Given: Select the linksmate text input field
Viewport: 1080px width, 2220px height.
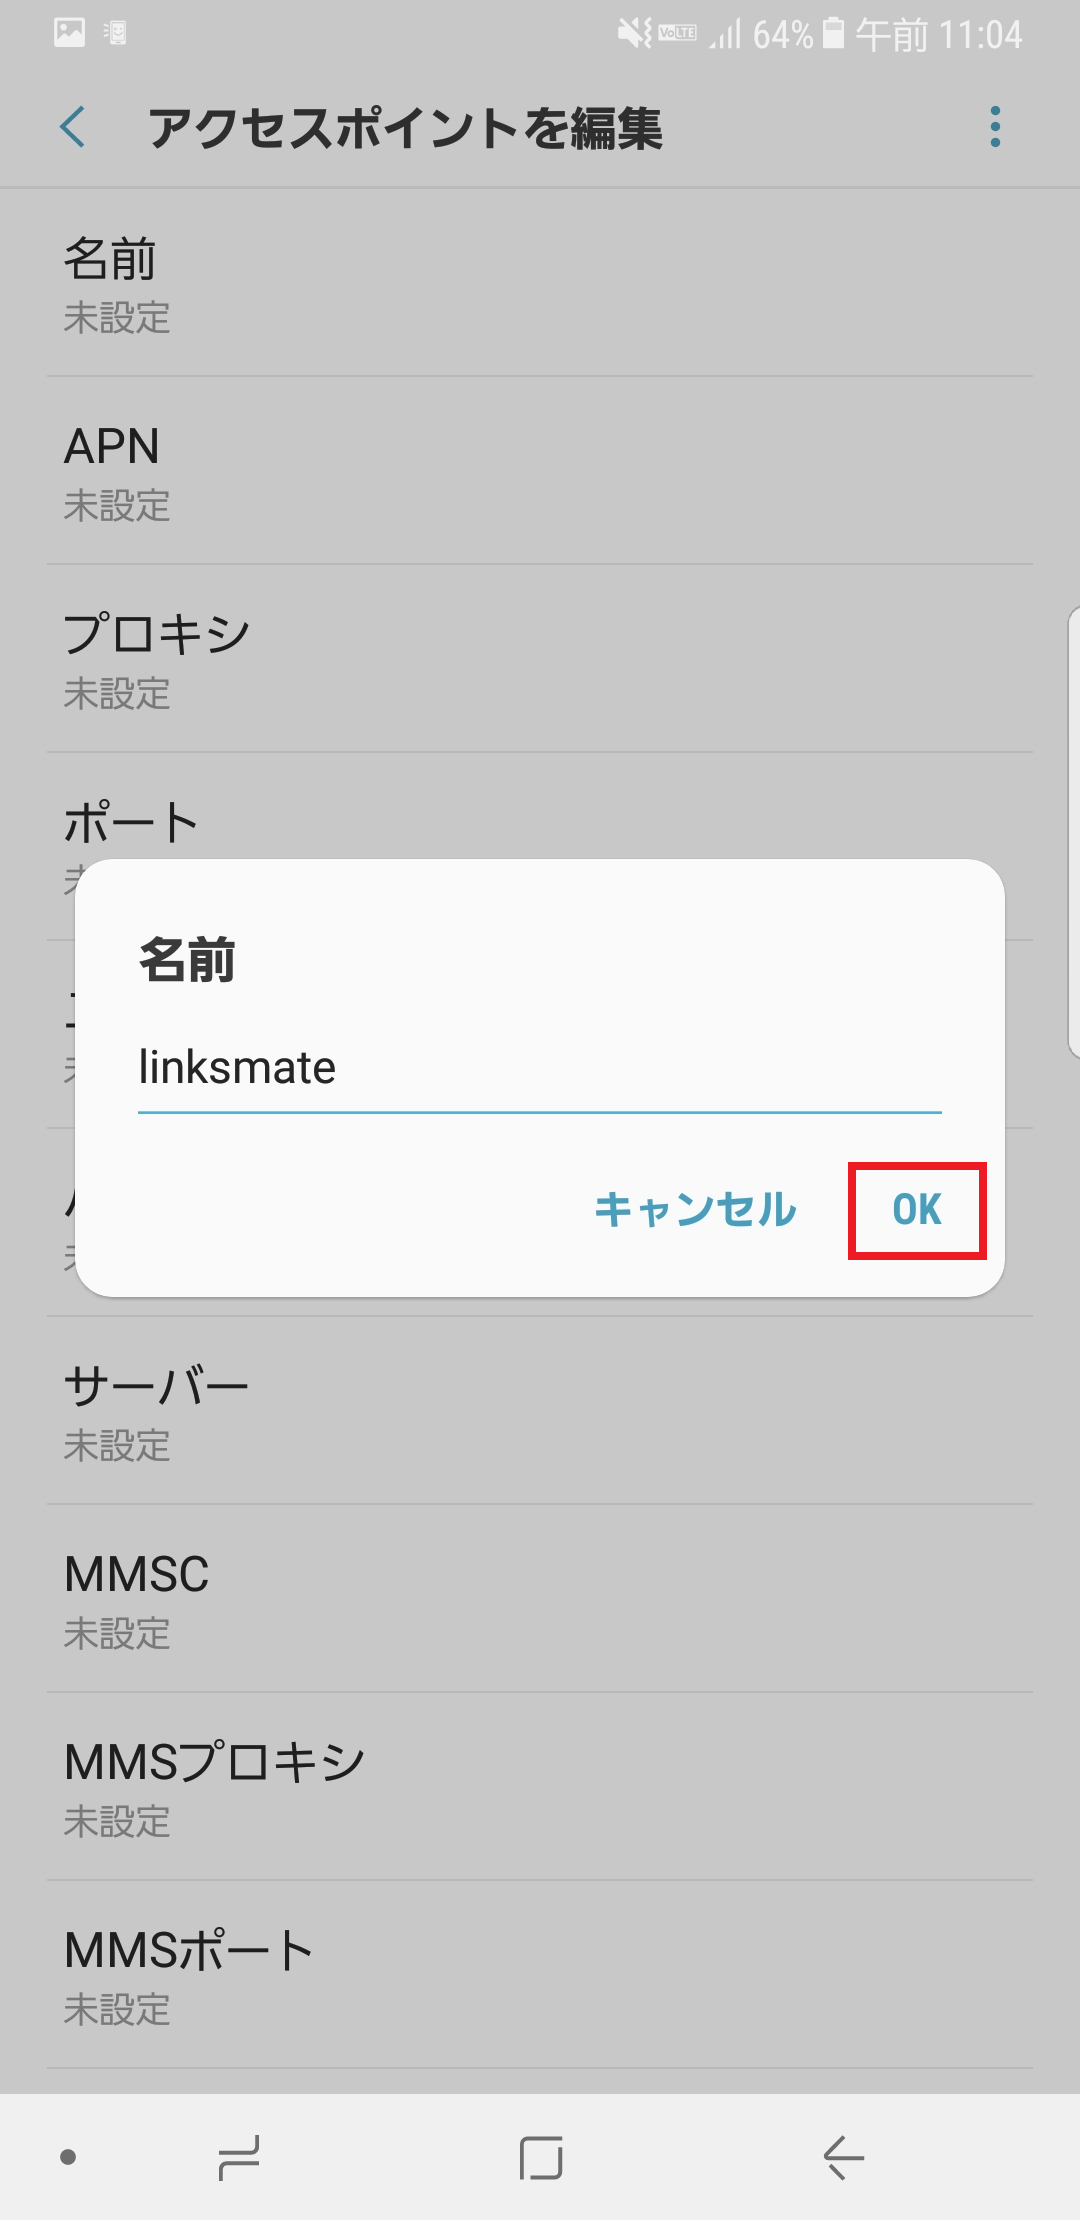Looking at the screenshot, I should (x=540, y=1068).
